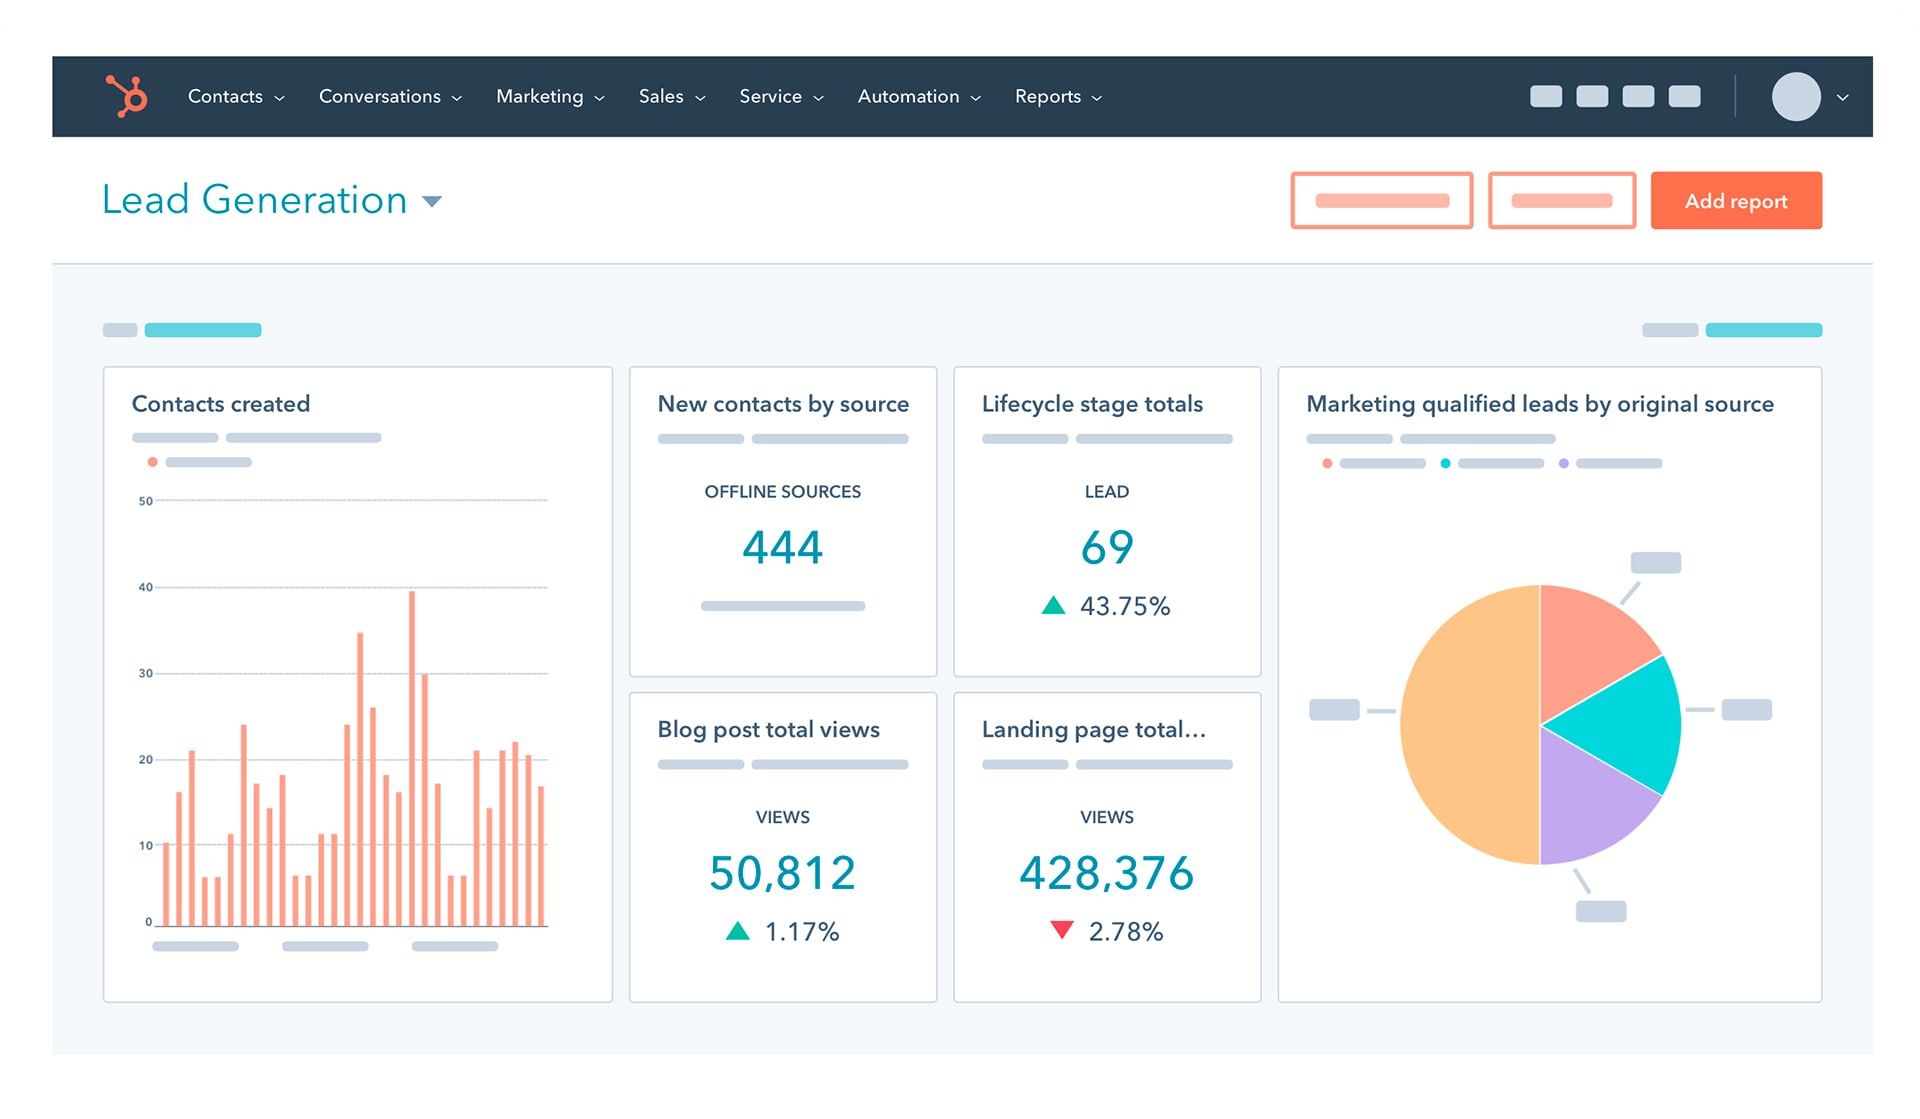Click the HubSpot sprocket logo
The image size is (1920, 1119).
[x=127, y=96]
